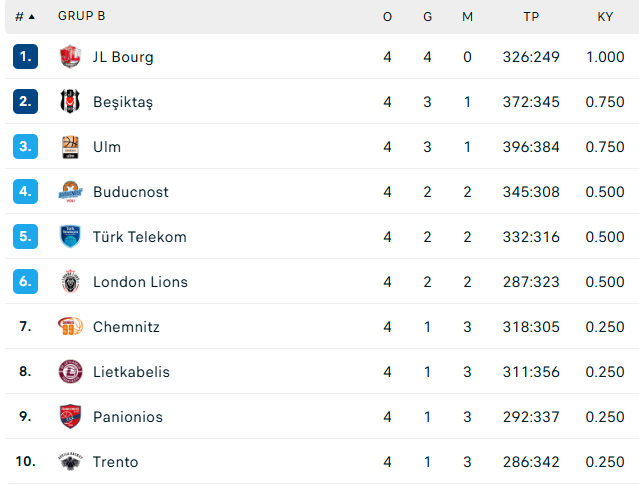This screenshot has height=485, width=639.
Task: Sort table by the KY column header
Action: 605,17
